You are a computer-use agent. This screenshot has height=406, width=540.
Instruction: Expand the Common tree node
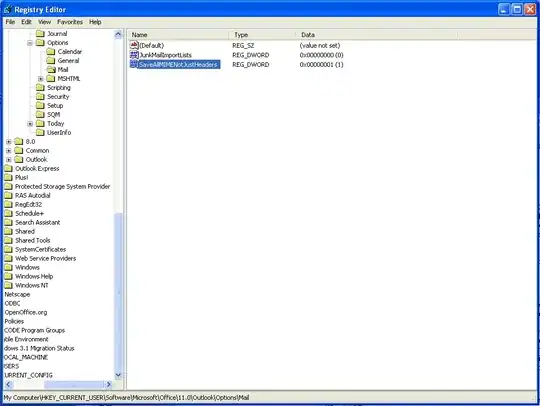tap(9, 150)
